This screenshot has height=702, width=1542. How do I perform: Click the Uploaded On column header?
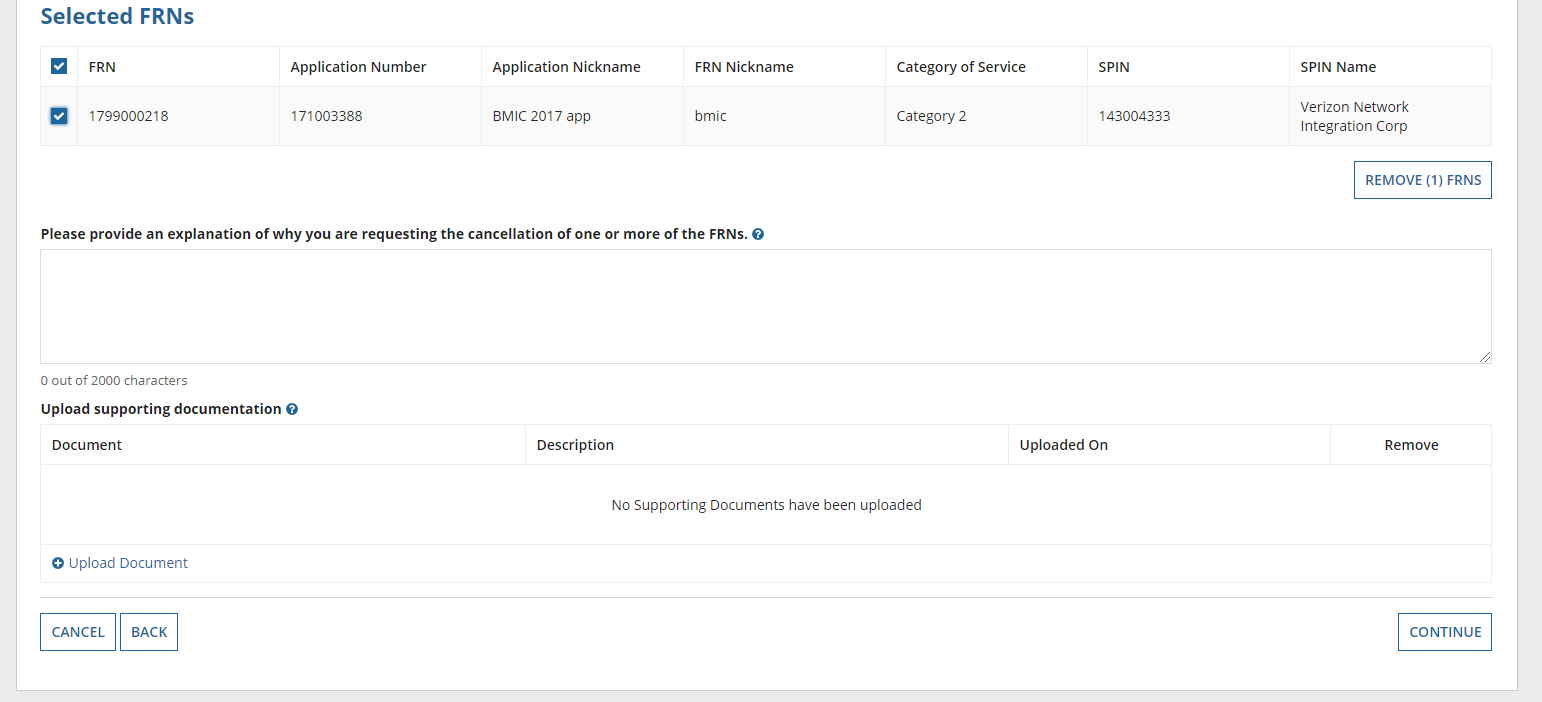[x=1063, y=445]
